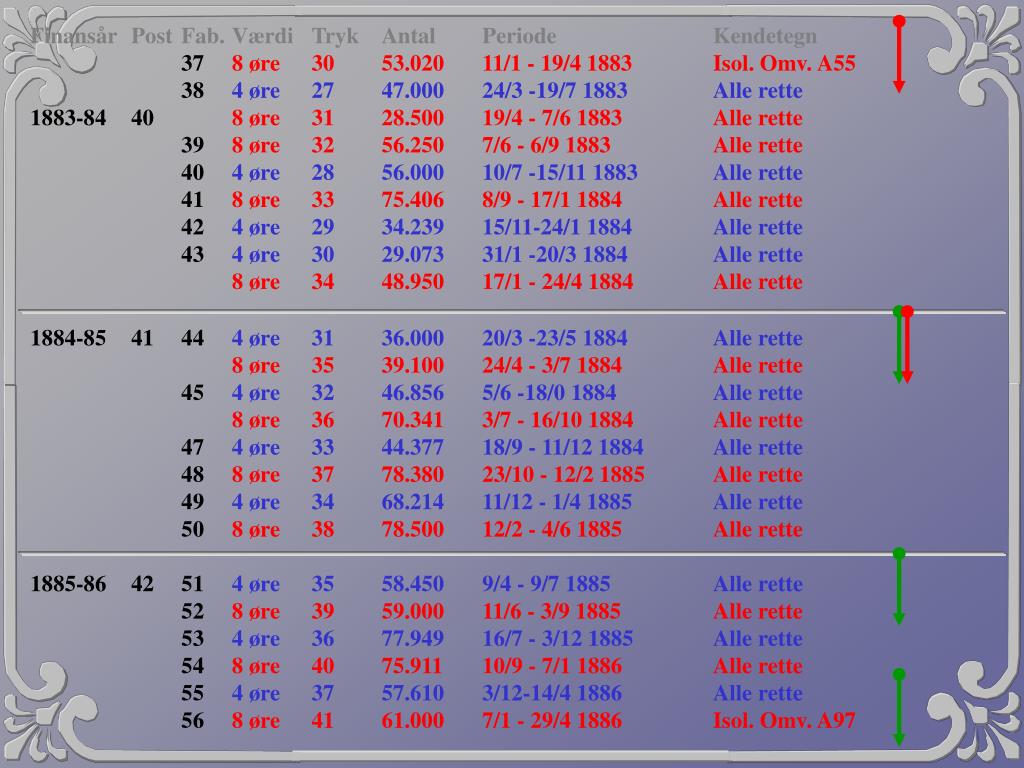Select the quantity 47.000
Viewport: 1024px width, 768px height.
click(x=413, y=91)
